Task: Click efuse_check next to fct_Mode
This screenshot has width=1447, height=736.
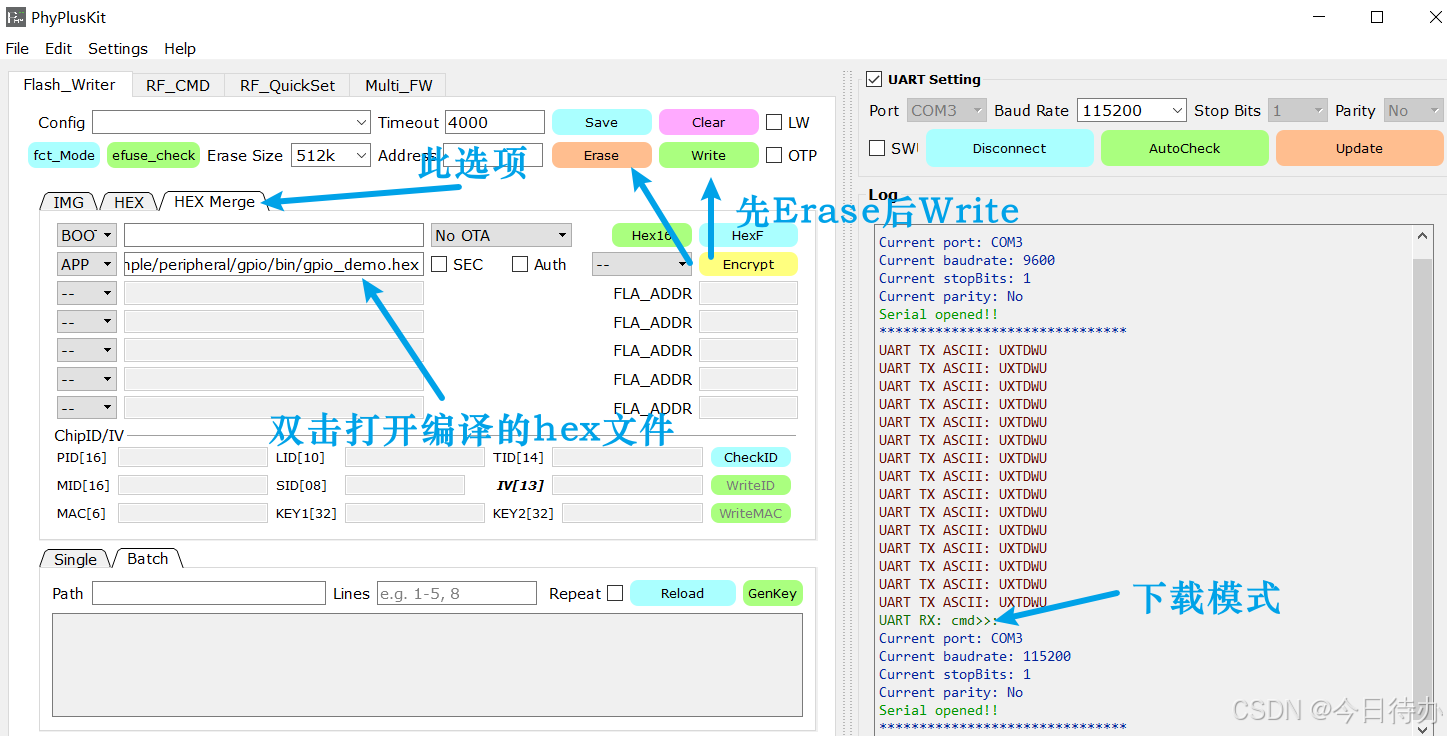Action: (x=152, y=155)
